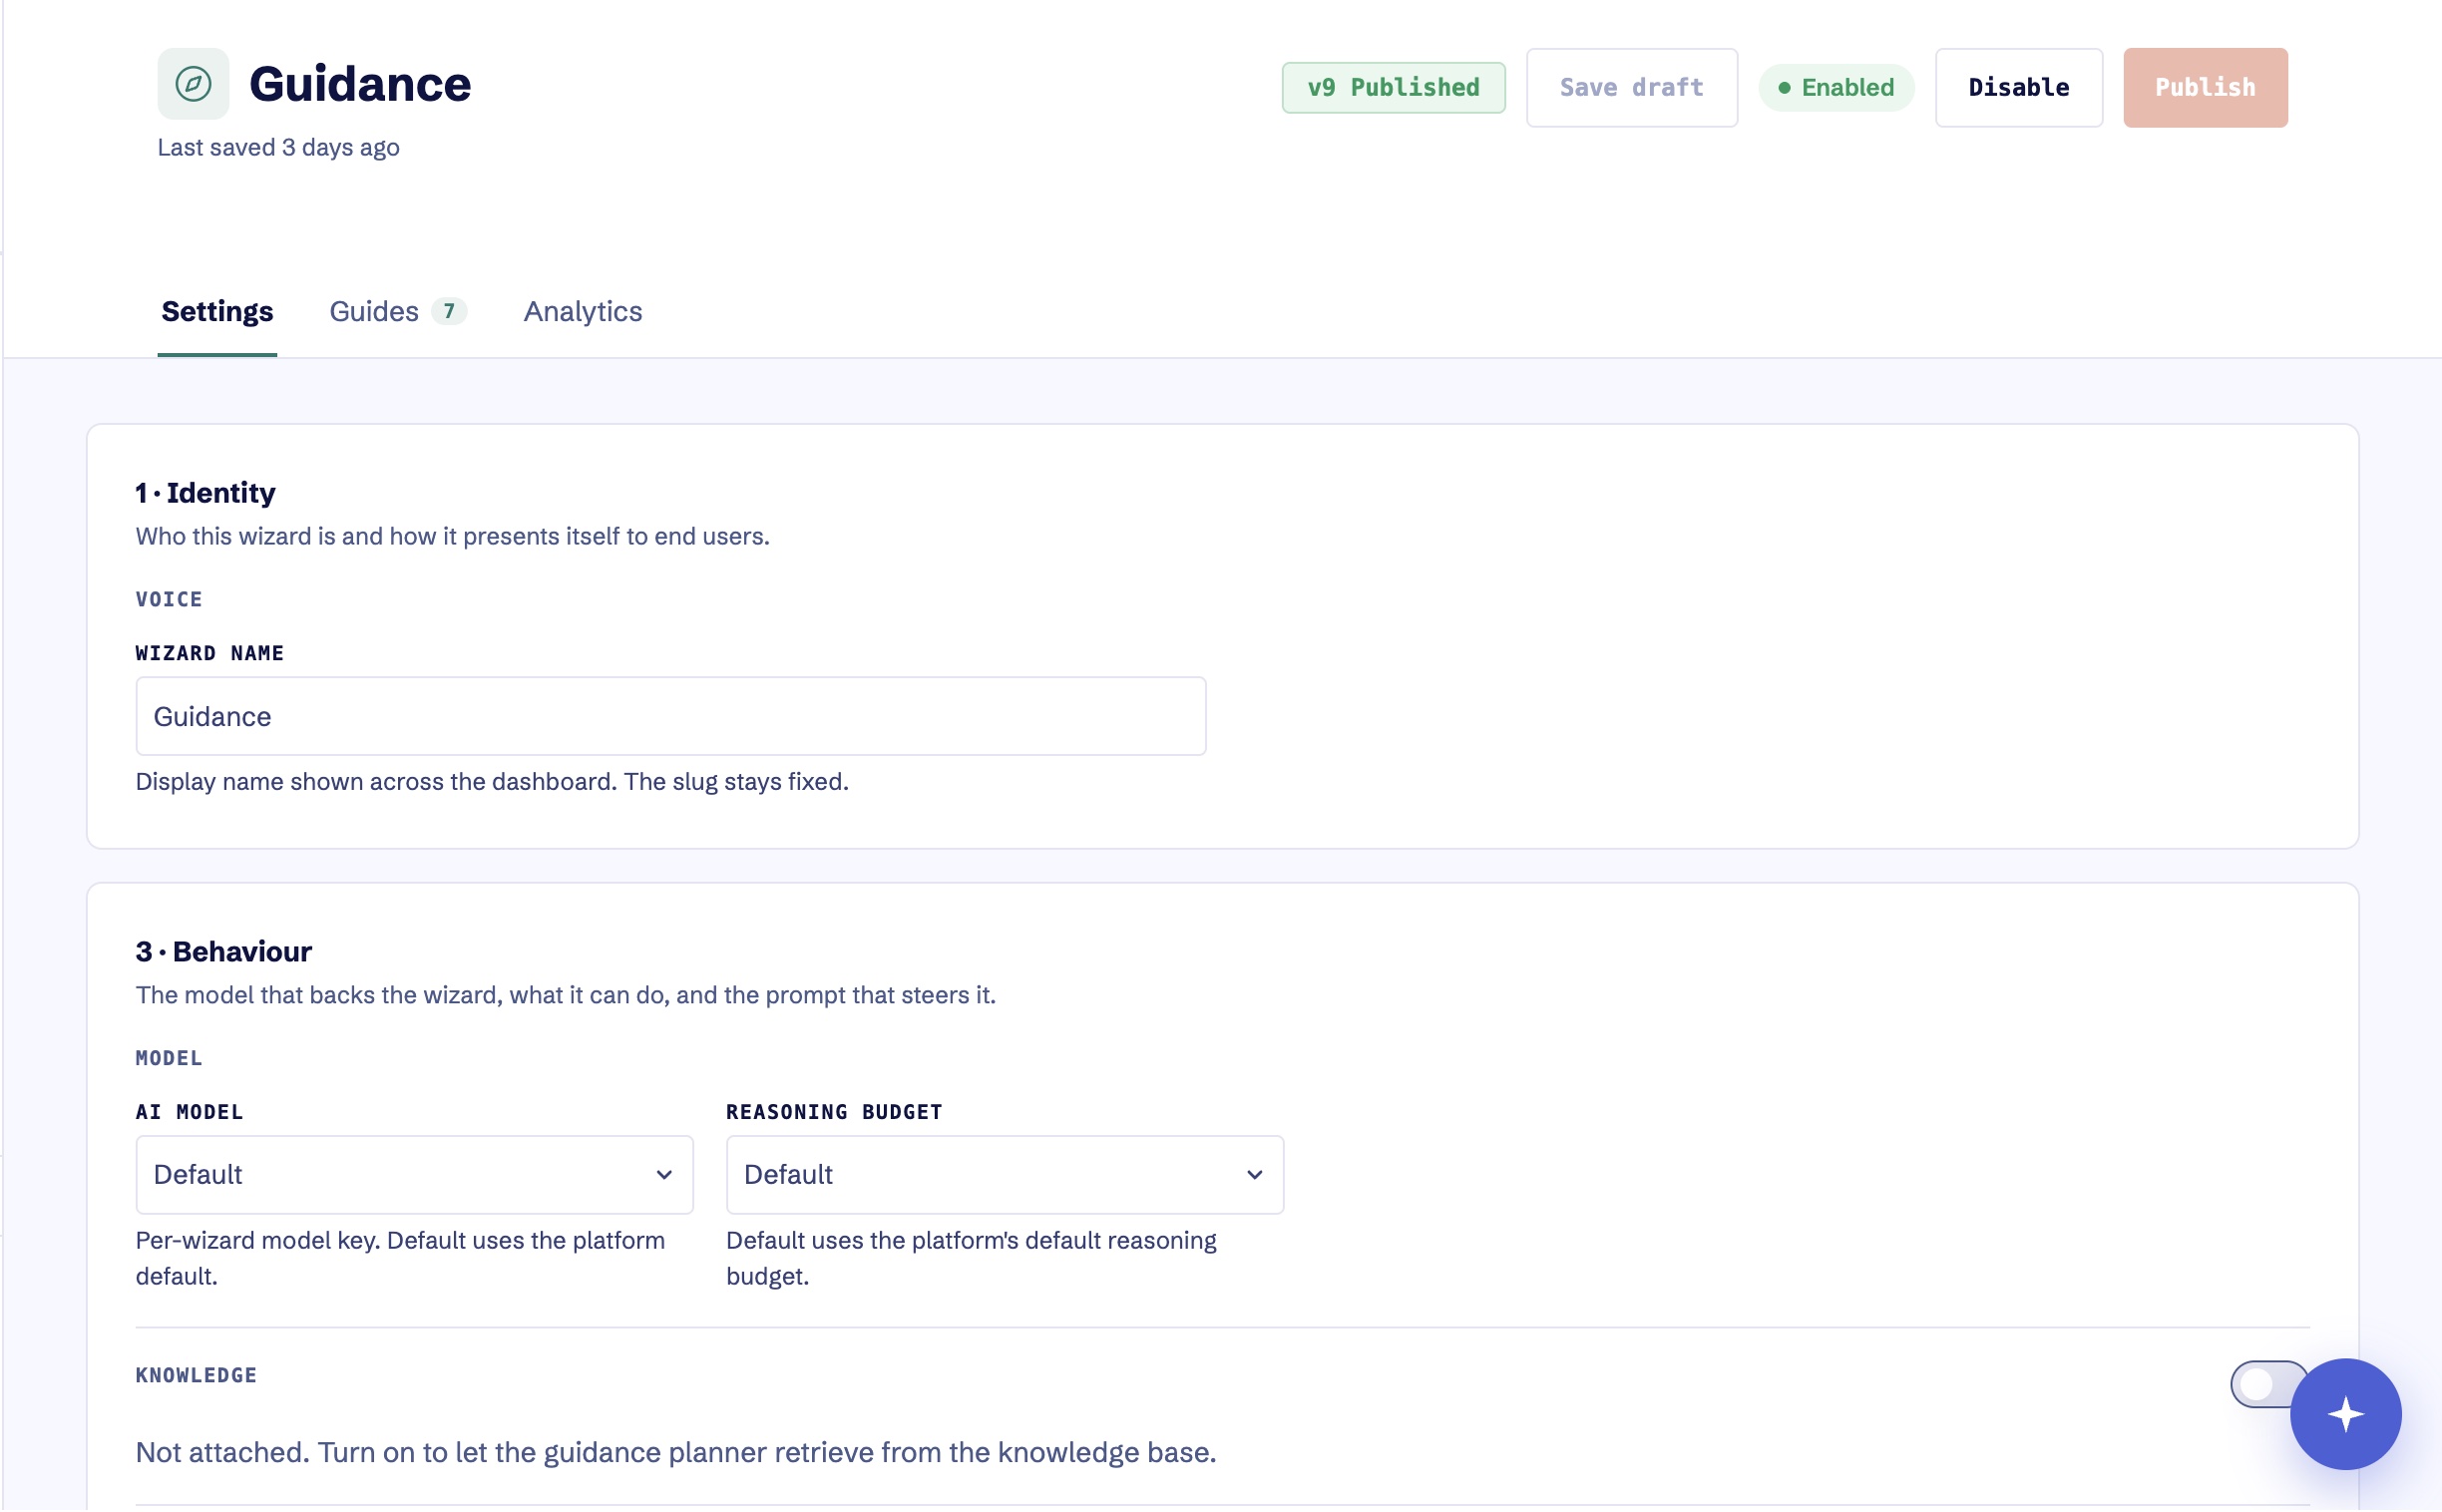Click the MODEL subsection label
This screenshot has width=2442, height=1512.
click(x=169, y=1058)
